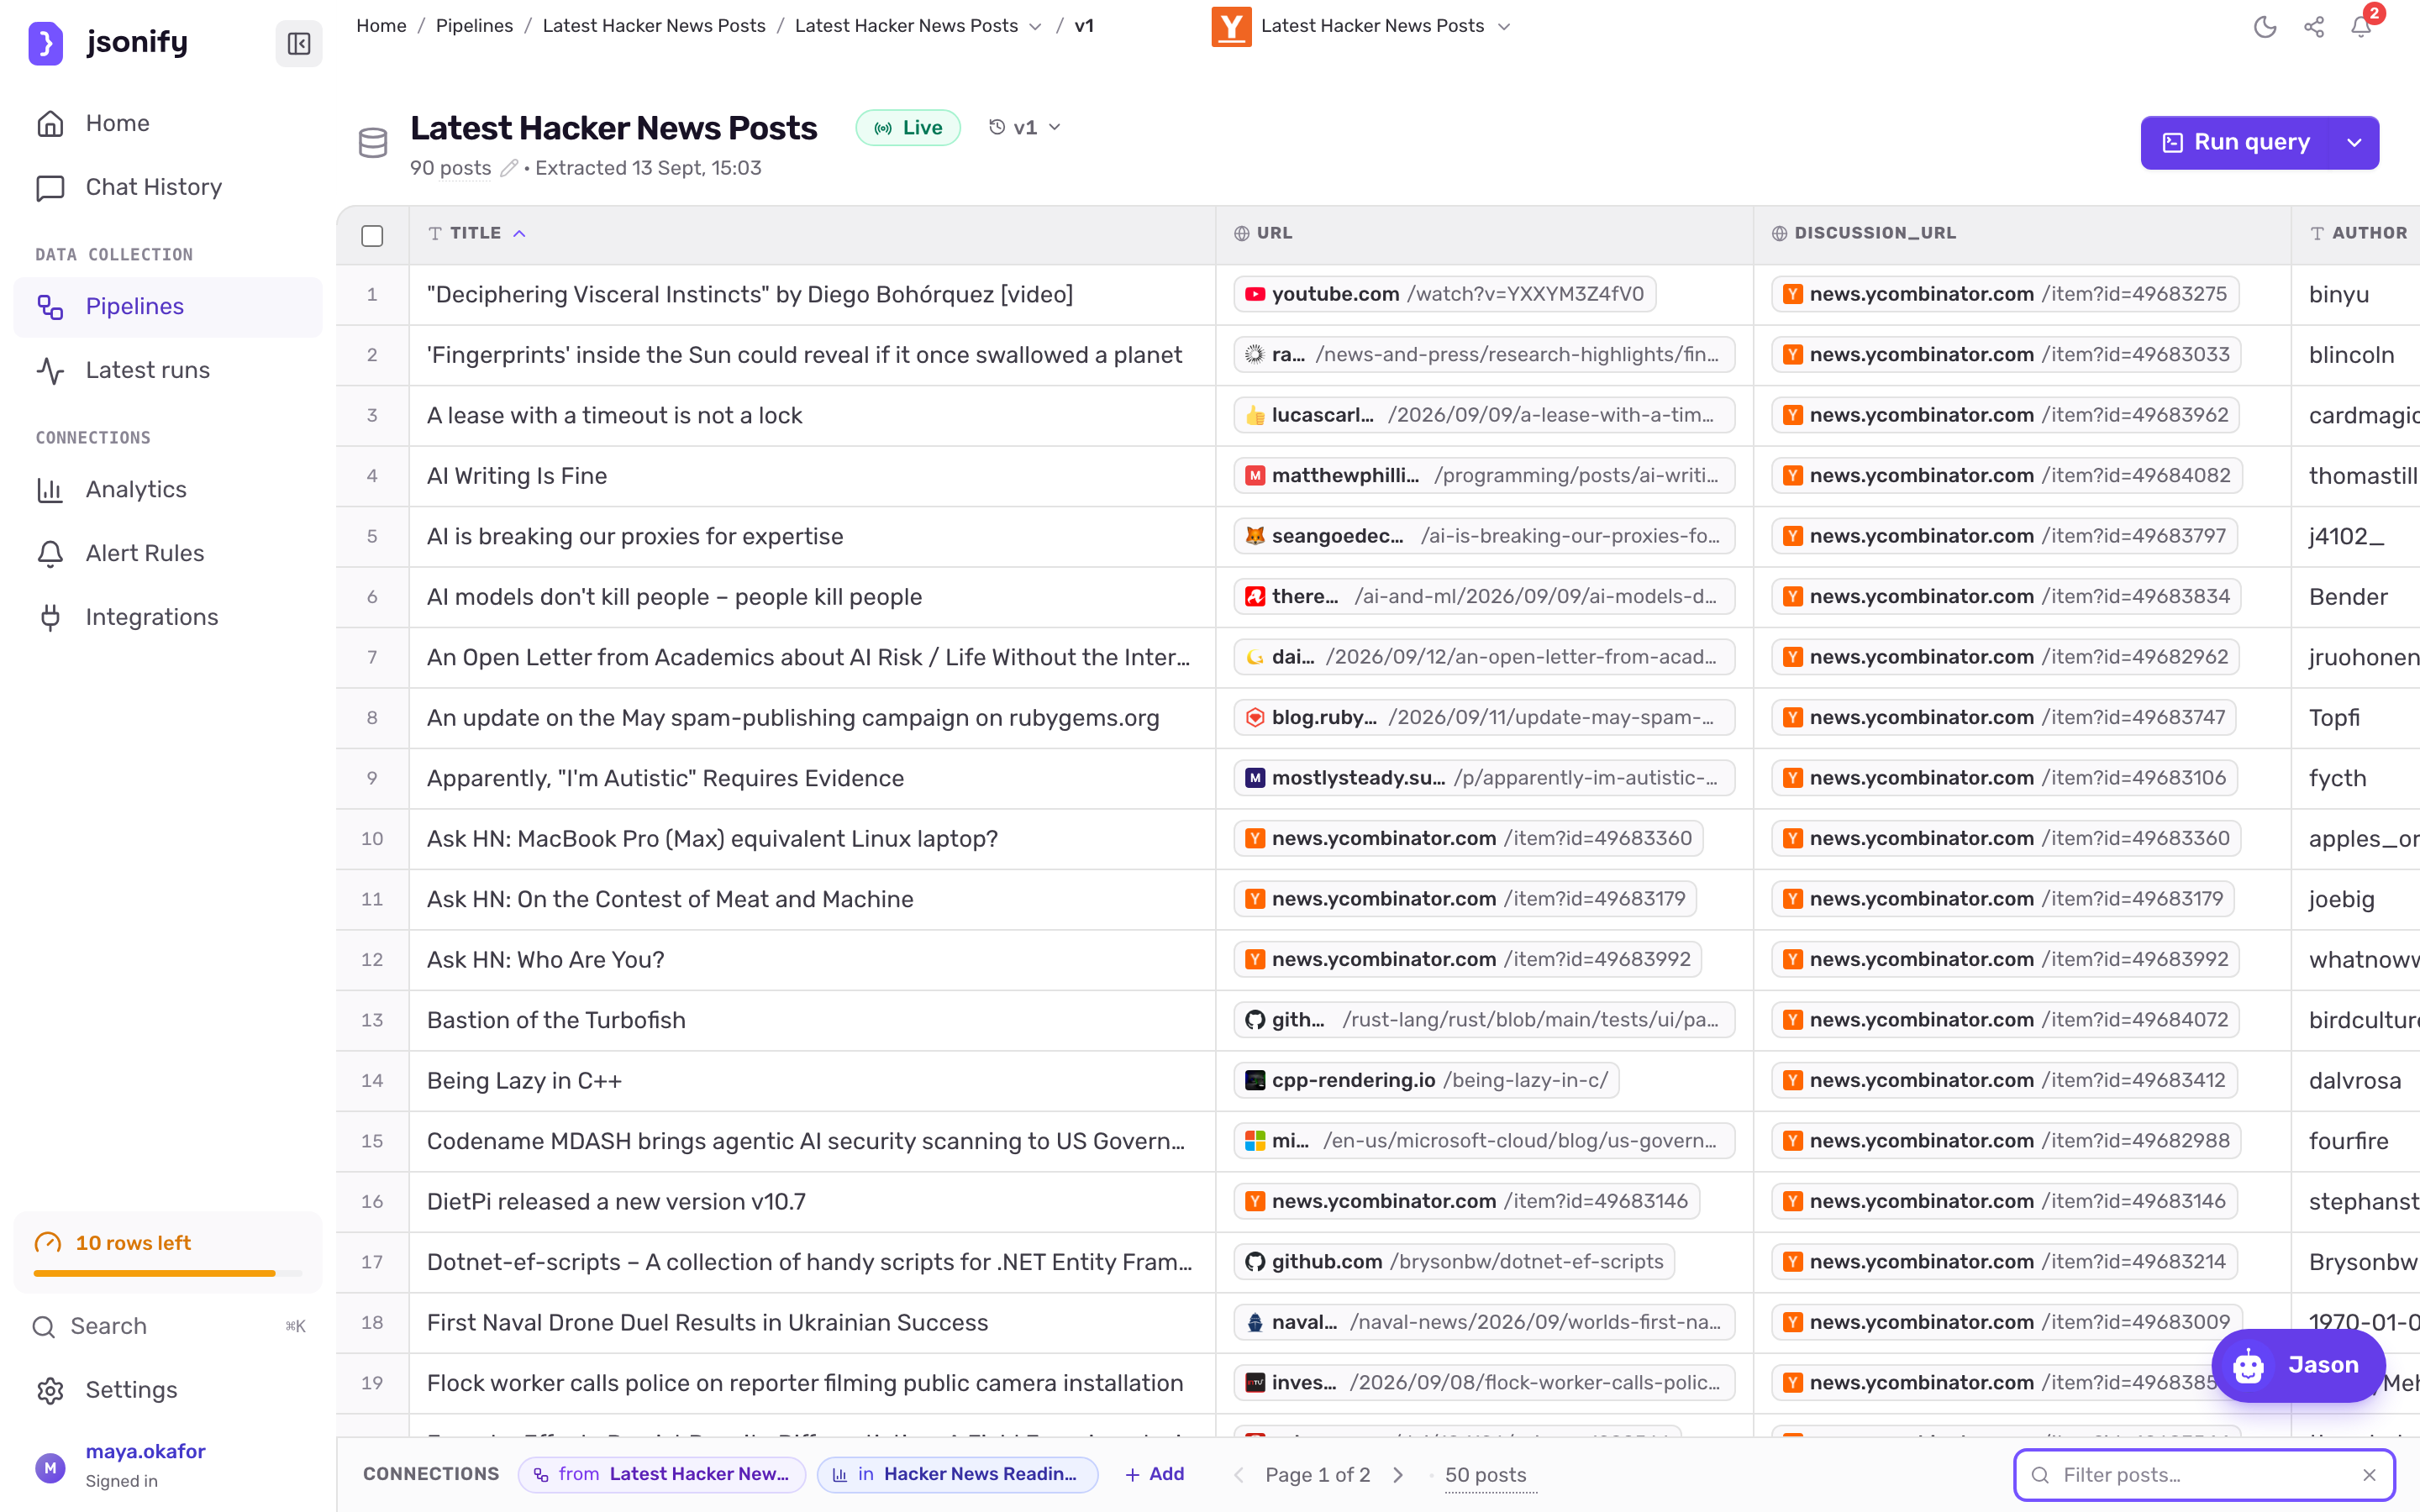Go to the previous page arrow
The width and height of the screenshot is (2420, 1512).
pos(1239,1475)
